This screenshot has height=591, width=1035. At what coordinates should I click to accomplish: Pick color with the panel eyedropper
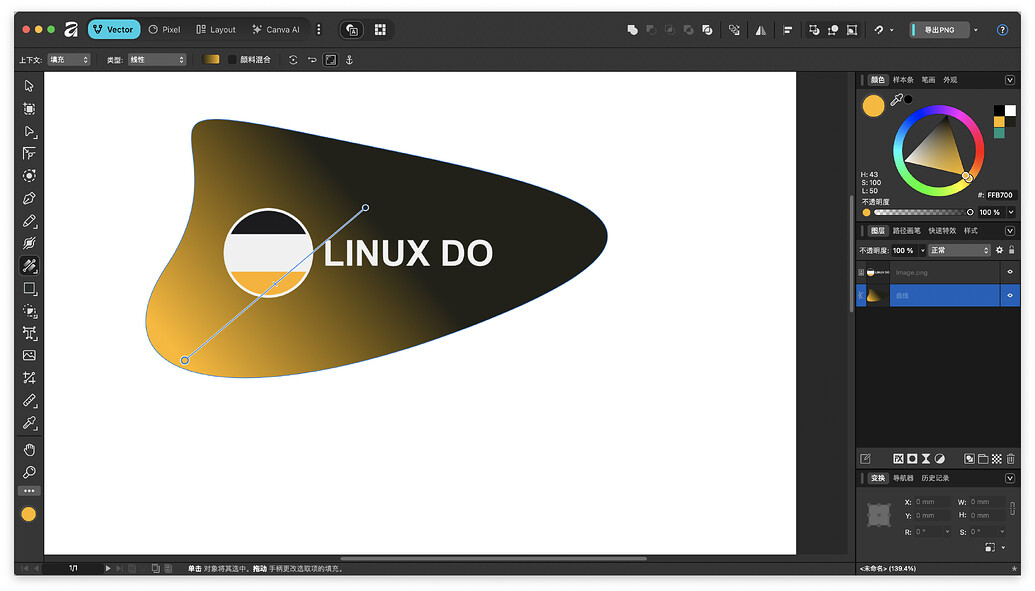[x=896, y=100]
